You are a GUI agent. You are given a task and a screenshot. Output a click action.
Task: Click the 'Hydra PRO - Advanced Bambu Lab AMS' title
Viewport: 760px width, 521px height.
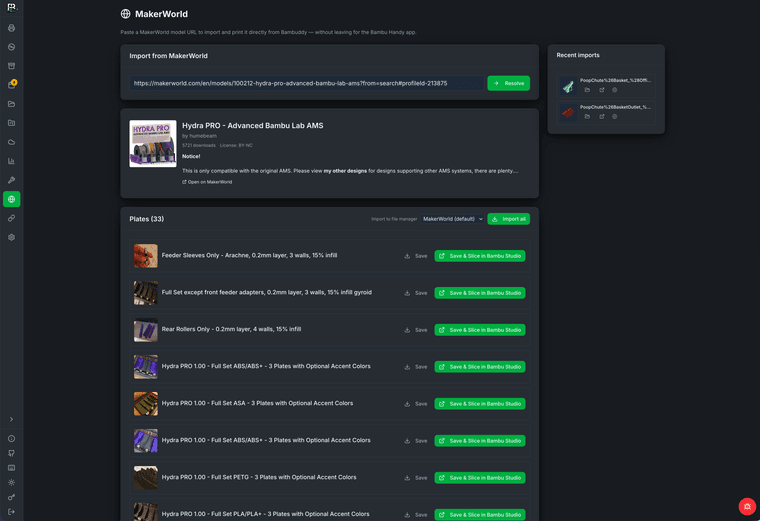253,126
